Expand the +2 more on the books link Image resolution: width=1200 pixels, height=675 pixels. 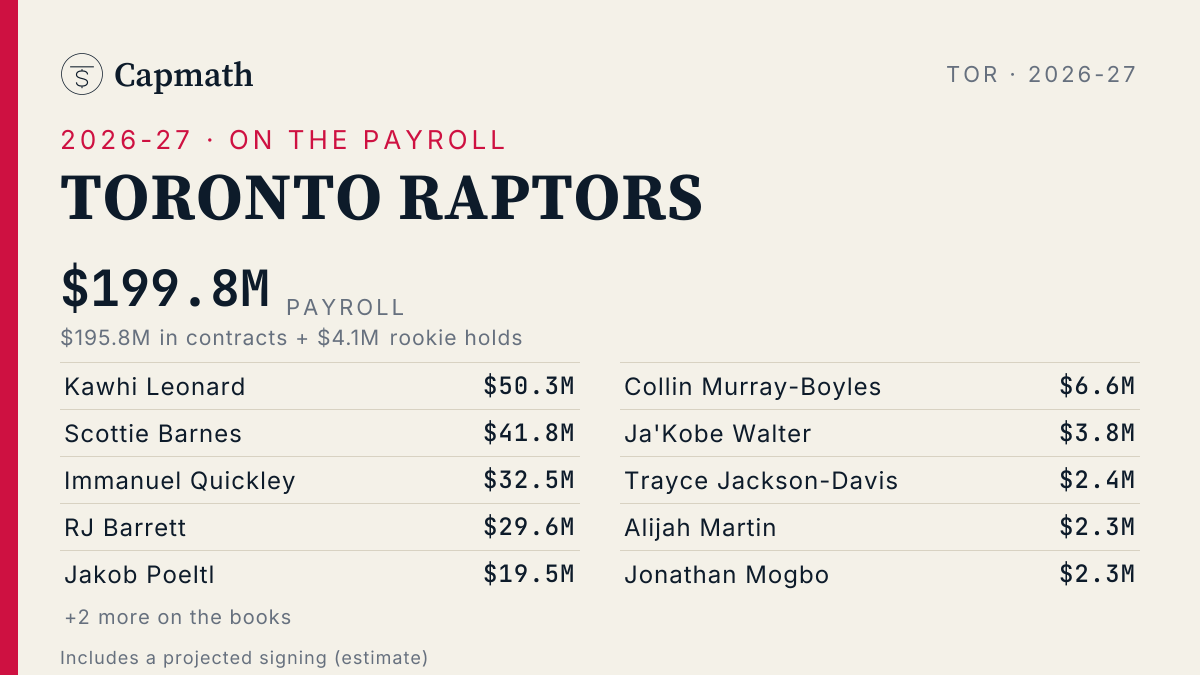[178, 617]
